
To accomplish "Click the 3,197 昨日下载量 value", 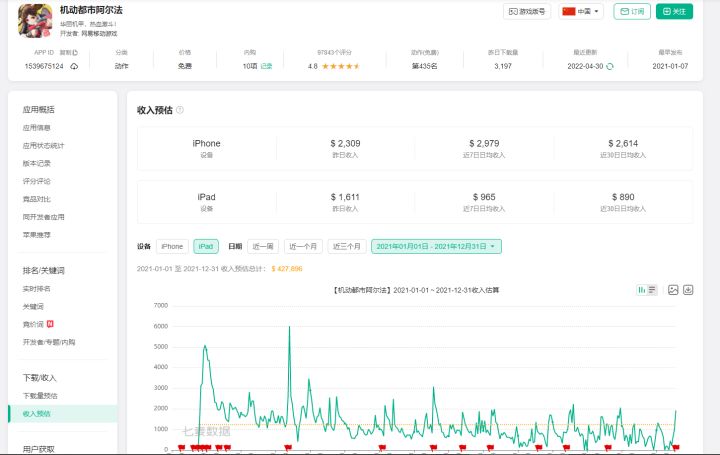I will (x=503, y=66).
